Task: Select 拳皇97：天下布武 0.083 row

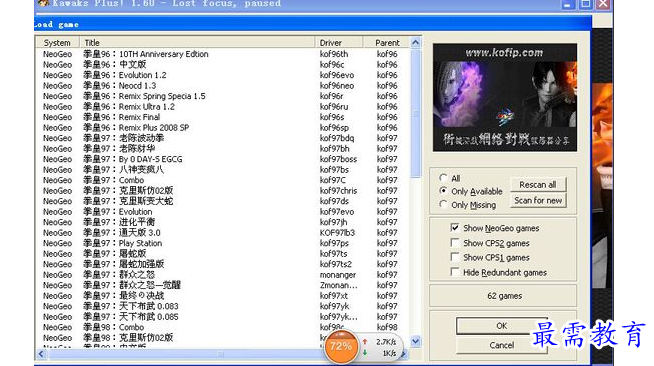Action: (x=222, y=306)
